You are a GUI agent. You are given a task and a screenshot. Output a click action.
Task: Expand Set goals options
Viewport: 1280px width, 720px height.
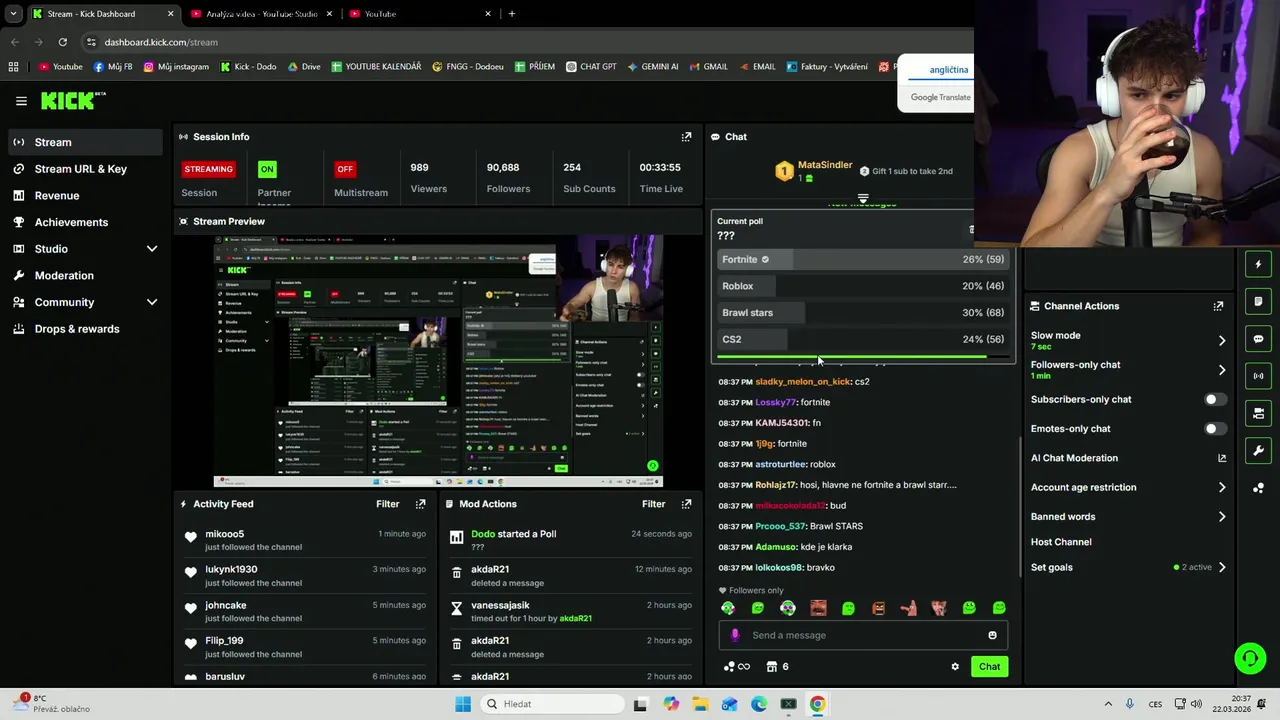pyautogui.click(x=1221, y=567)
